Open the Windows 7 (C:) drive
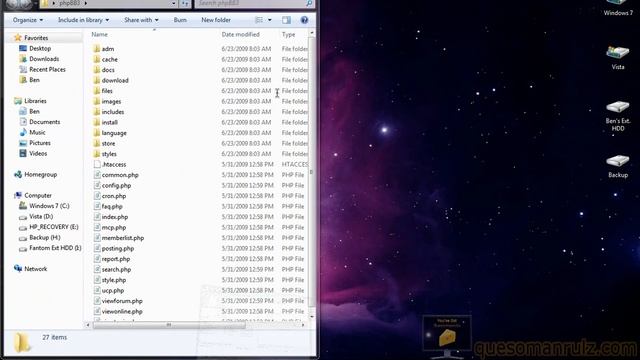Image resolution: width=640 pixels, height=360 pixels. (49, 206)
